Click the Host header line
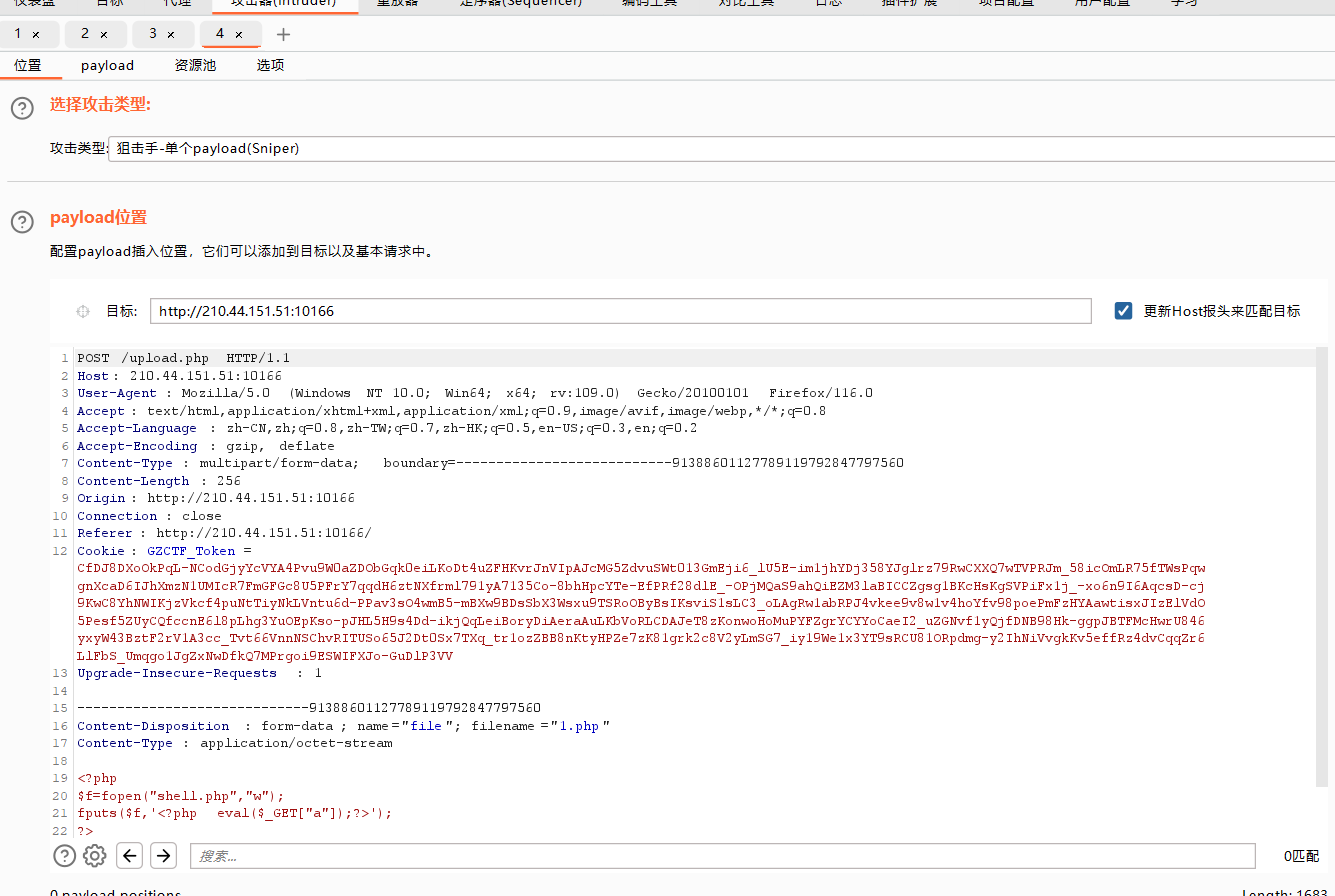This screenshot has width=1335, height=896. click(179, 376)
